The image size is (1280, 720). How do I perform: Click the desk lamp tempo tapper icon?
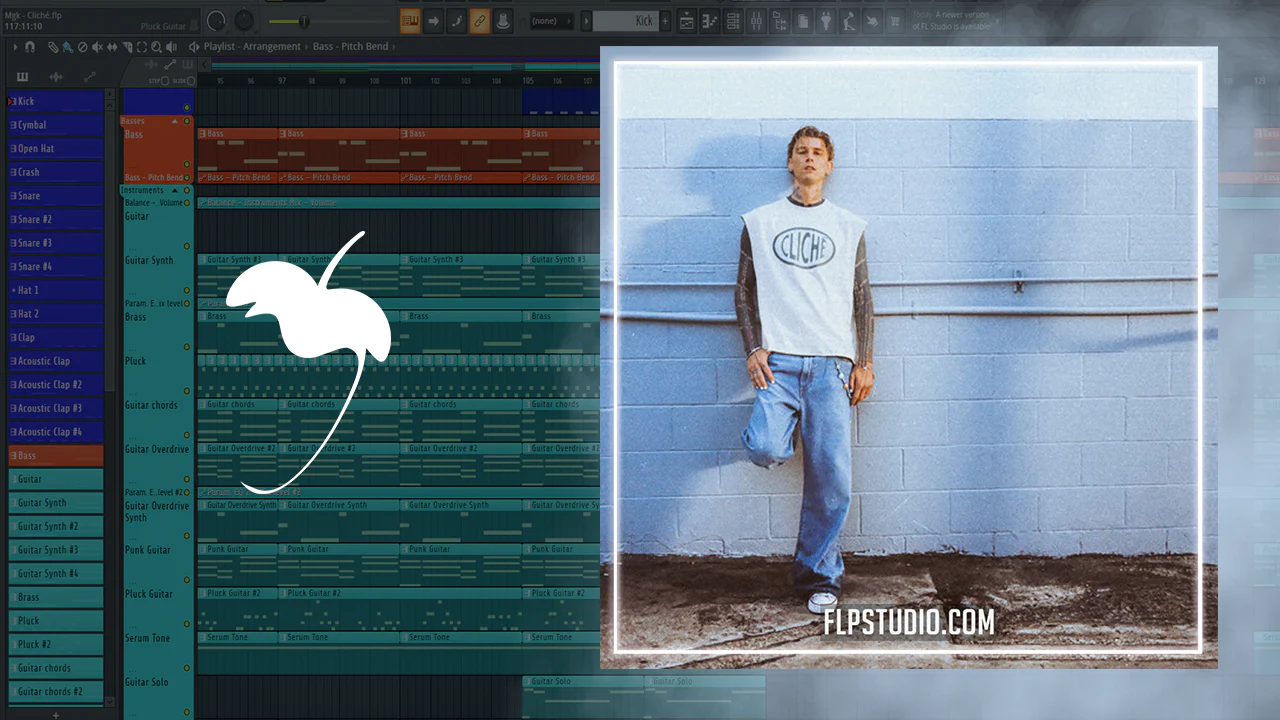(x=850, y=20)
